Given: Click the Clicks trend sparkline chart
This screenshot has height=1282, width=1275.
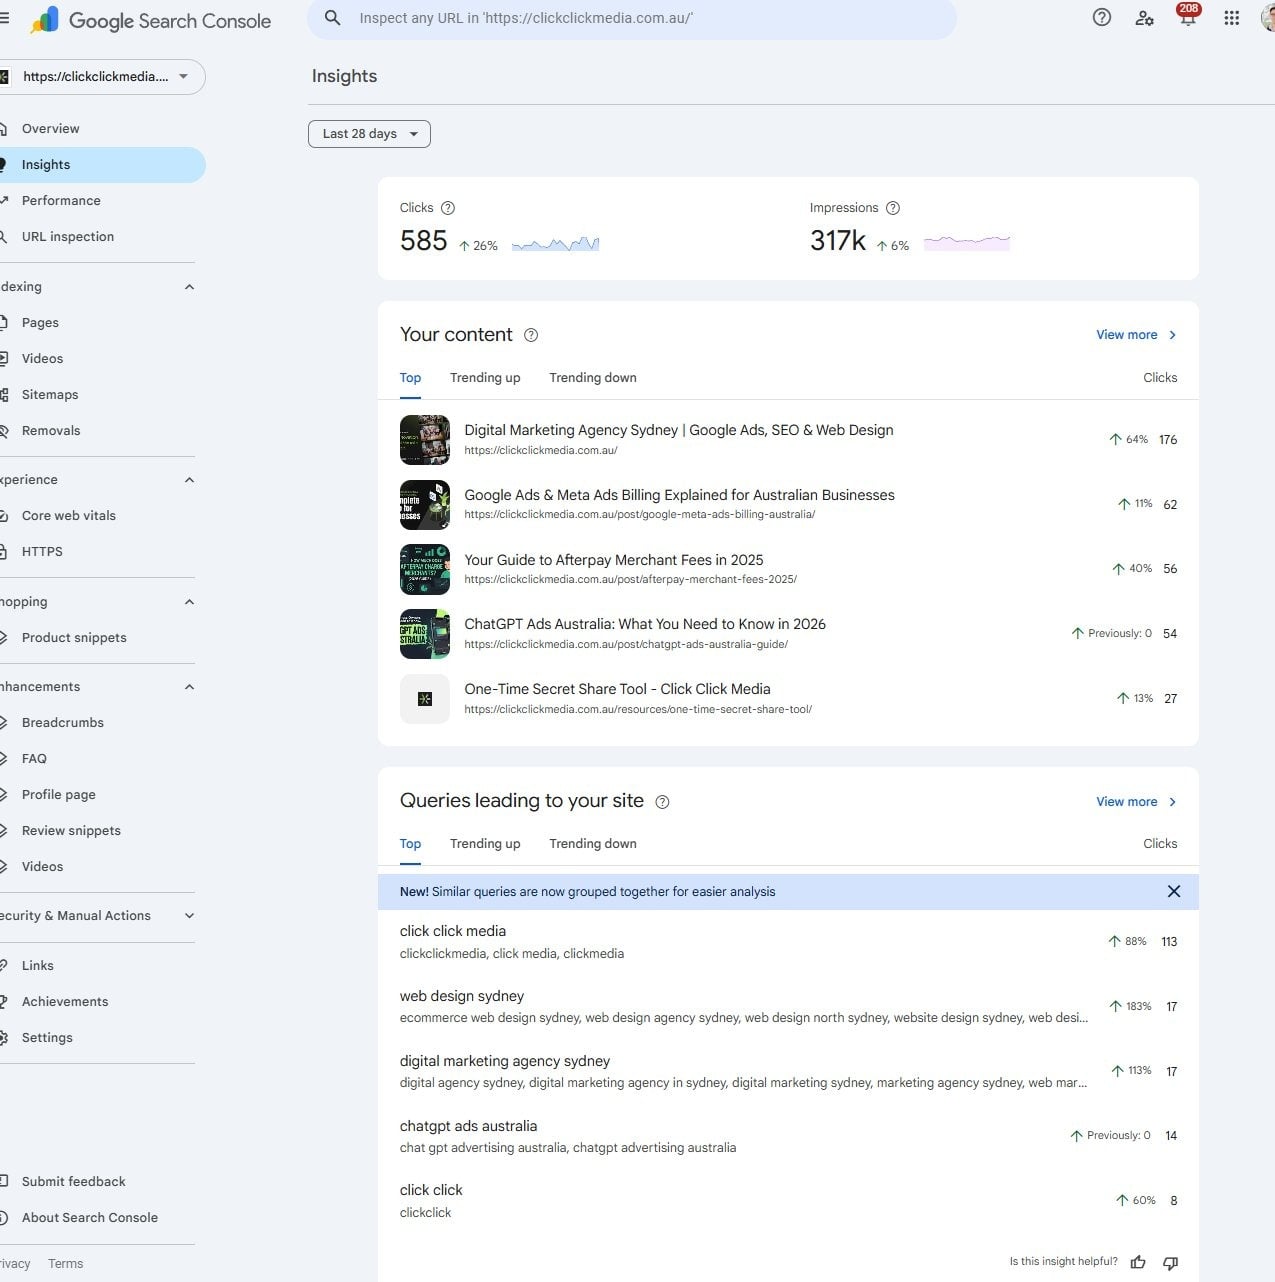Looking at the screenshot, I should point(556,243).
